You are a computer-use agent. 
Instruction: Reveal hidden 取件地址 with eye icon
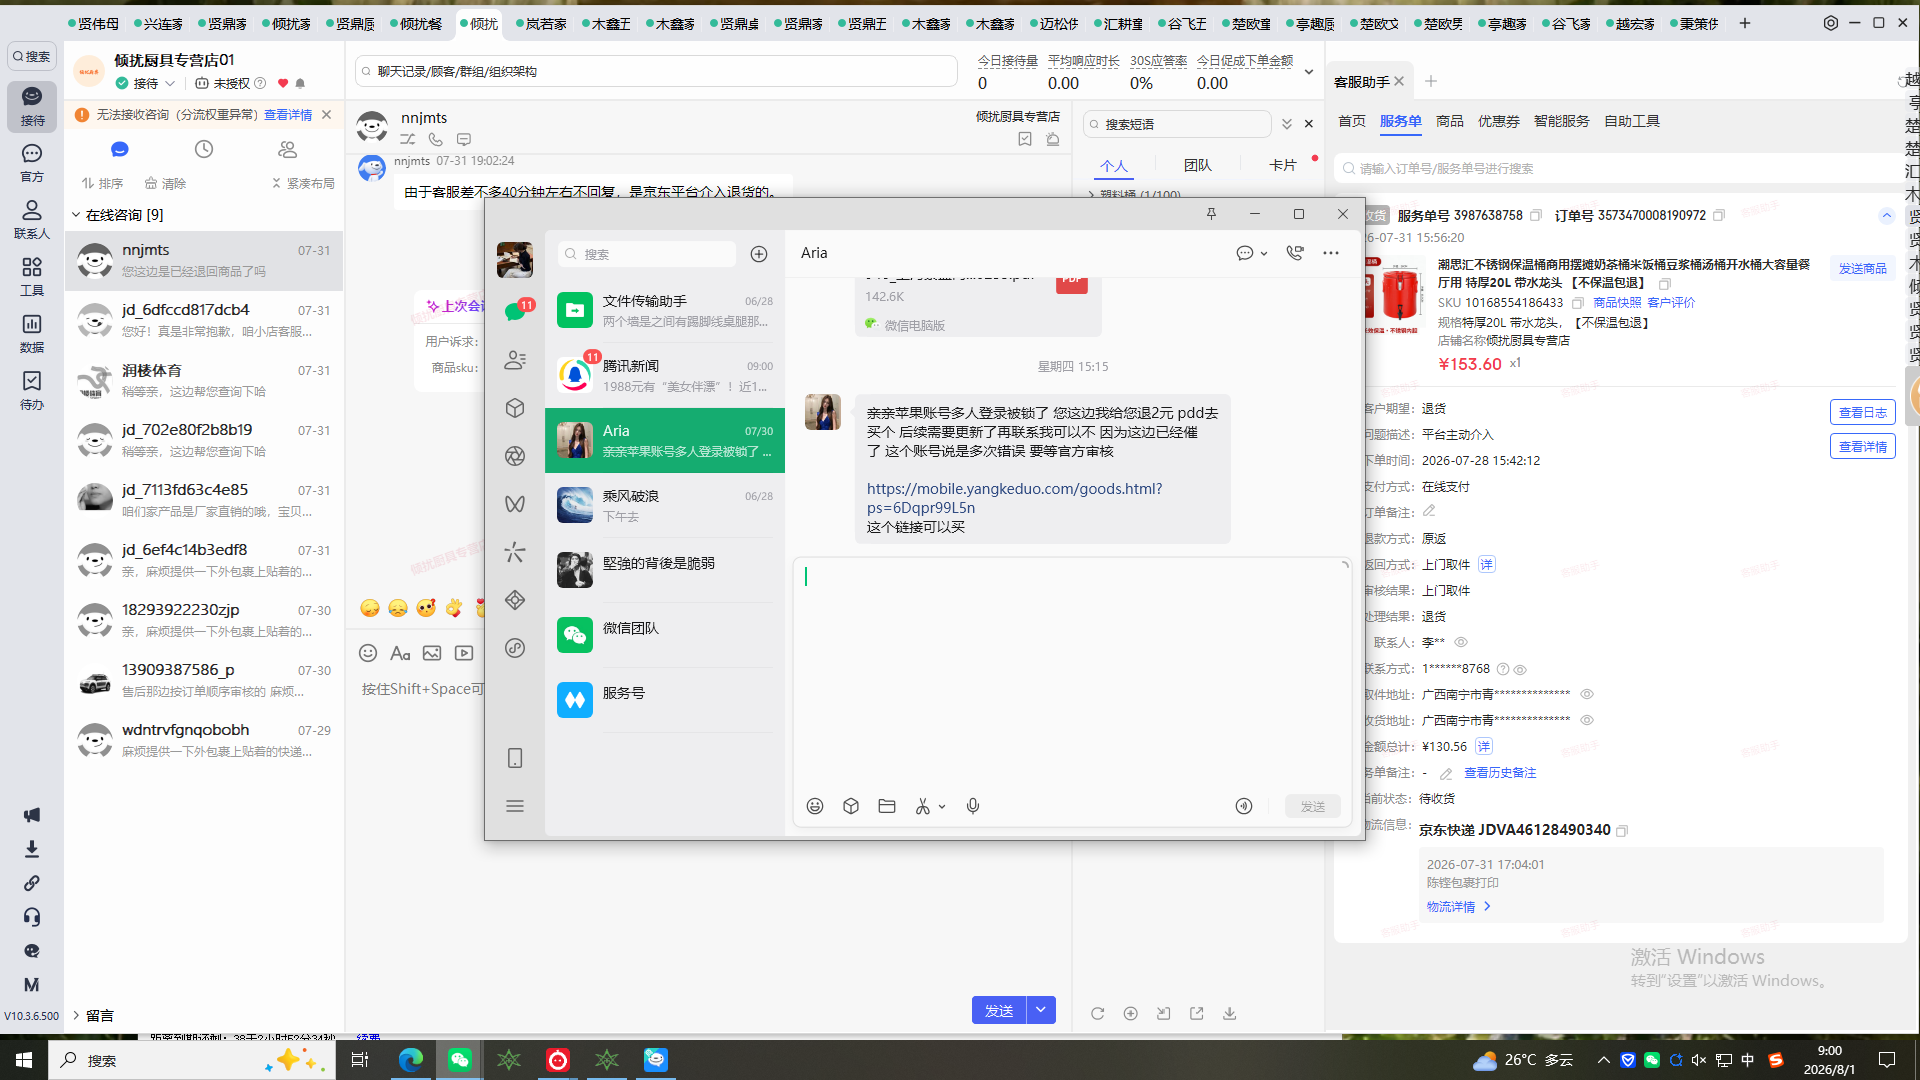click(x=1587, y=694)
